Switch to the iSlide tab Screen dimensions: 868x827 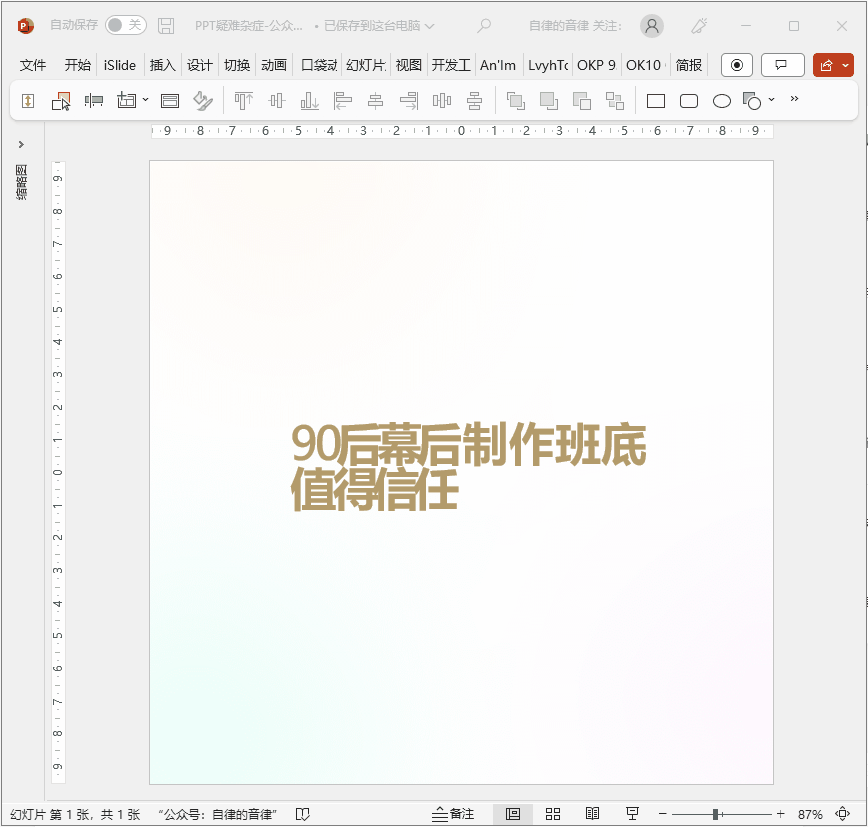coord(120,65)
